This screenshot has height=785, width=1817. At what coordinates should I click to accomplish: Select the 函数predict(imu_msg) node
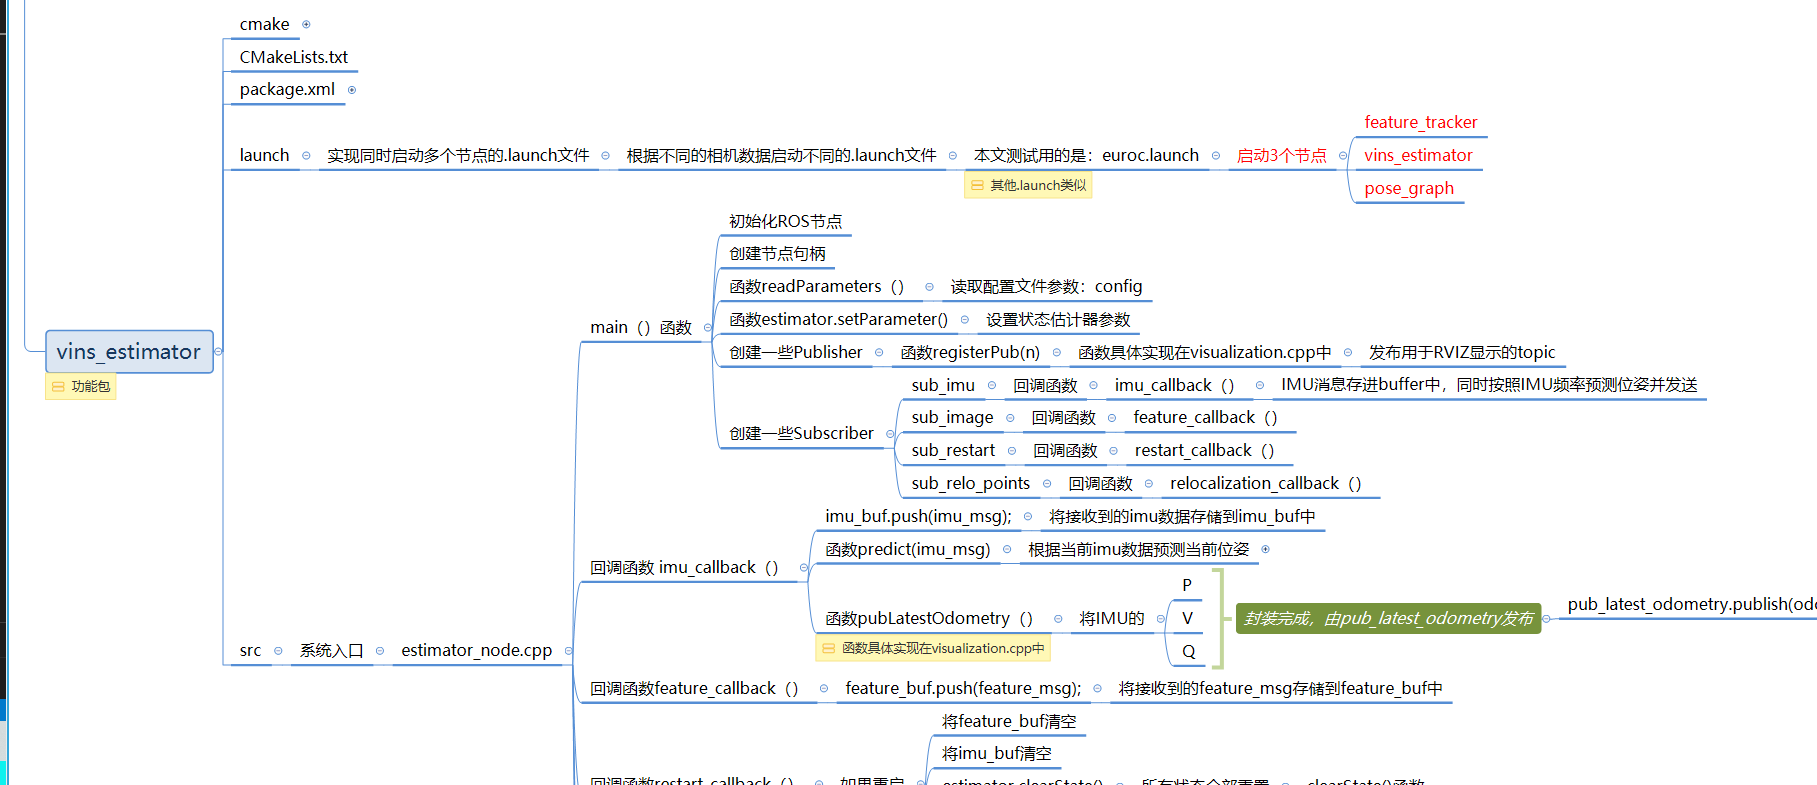click(908, 550)
